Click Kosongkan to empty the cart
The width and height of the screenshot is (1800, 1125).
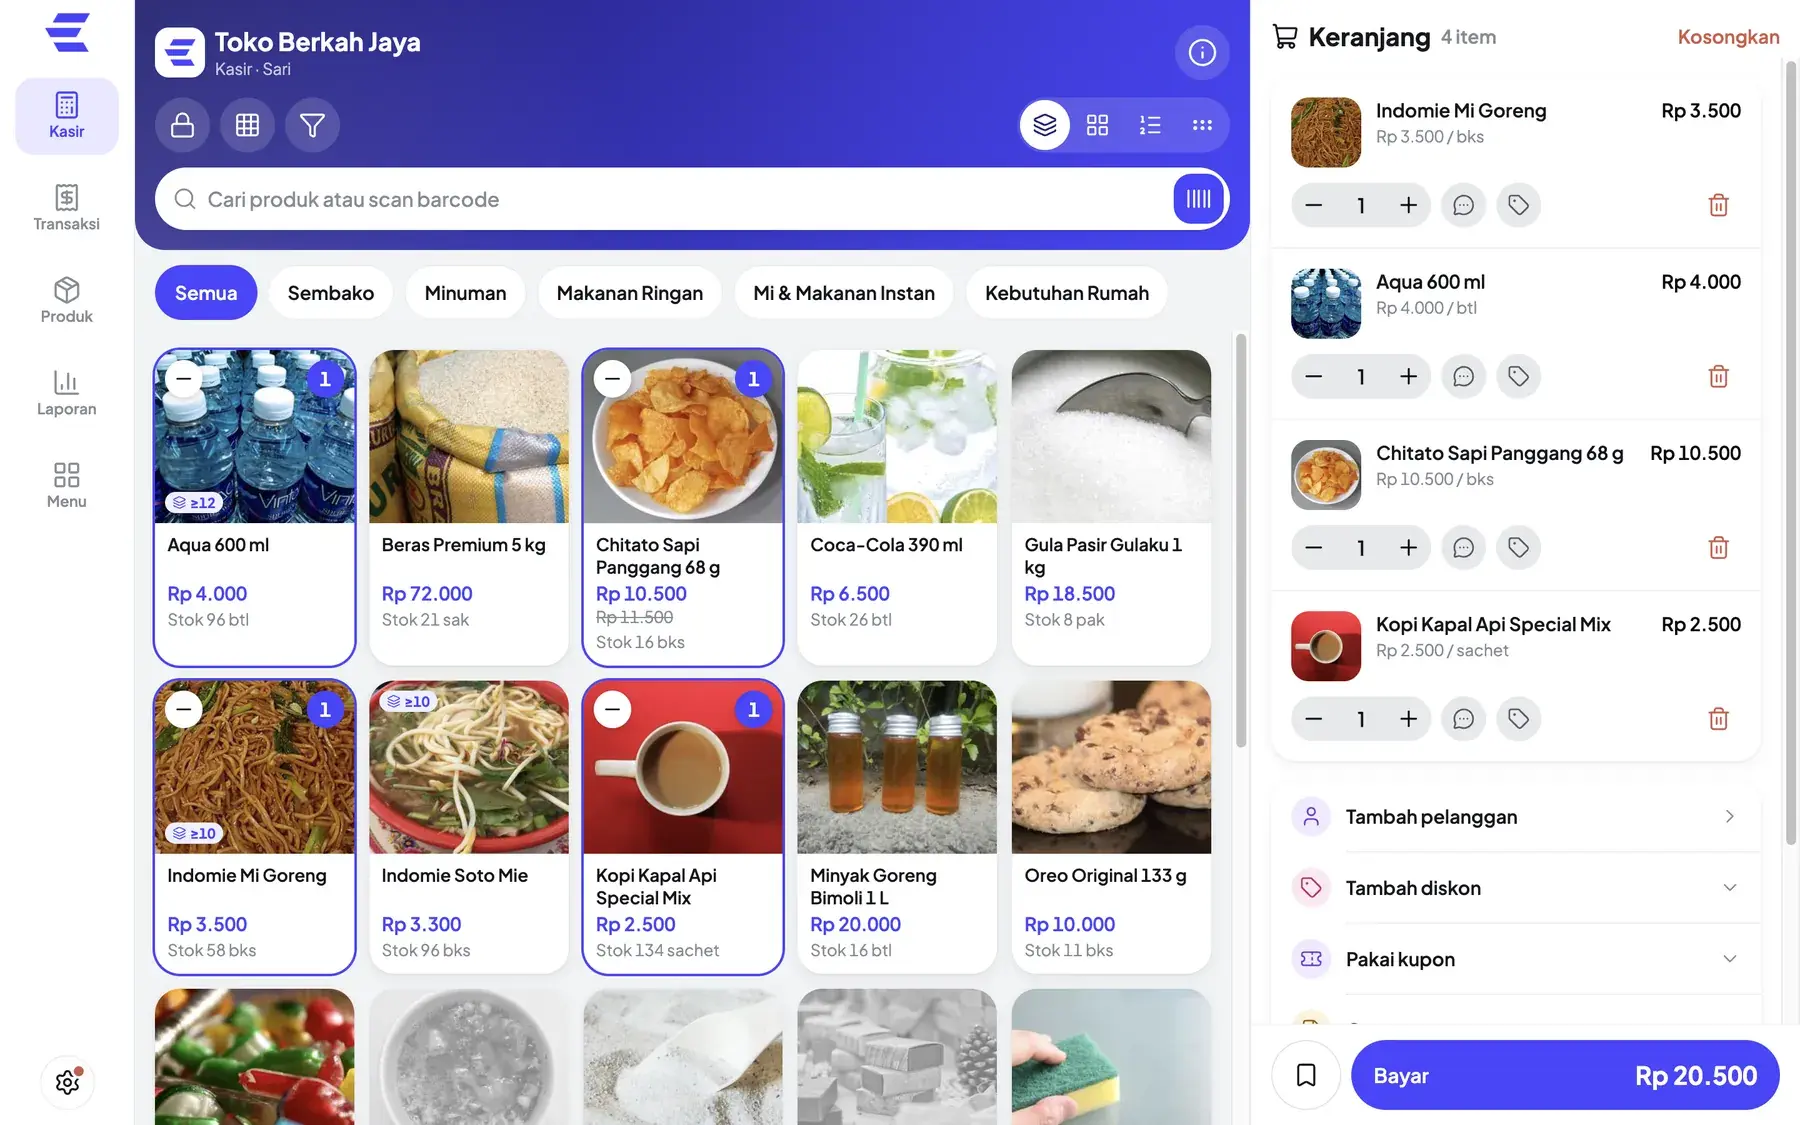point(1728,37)
